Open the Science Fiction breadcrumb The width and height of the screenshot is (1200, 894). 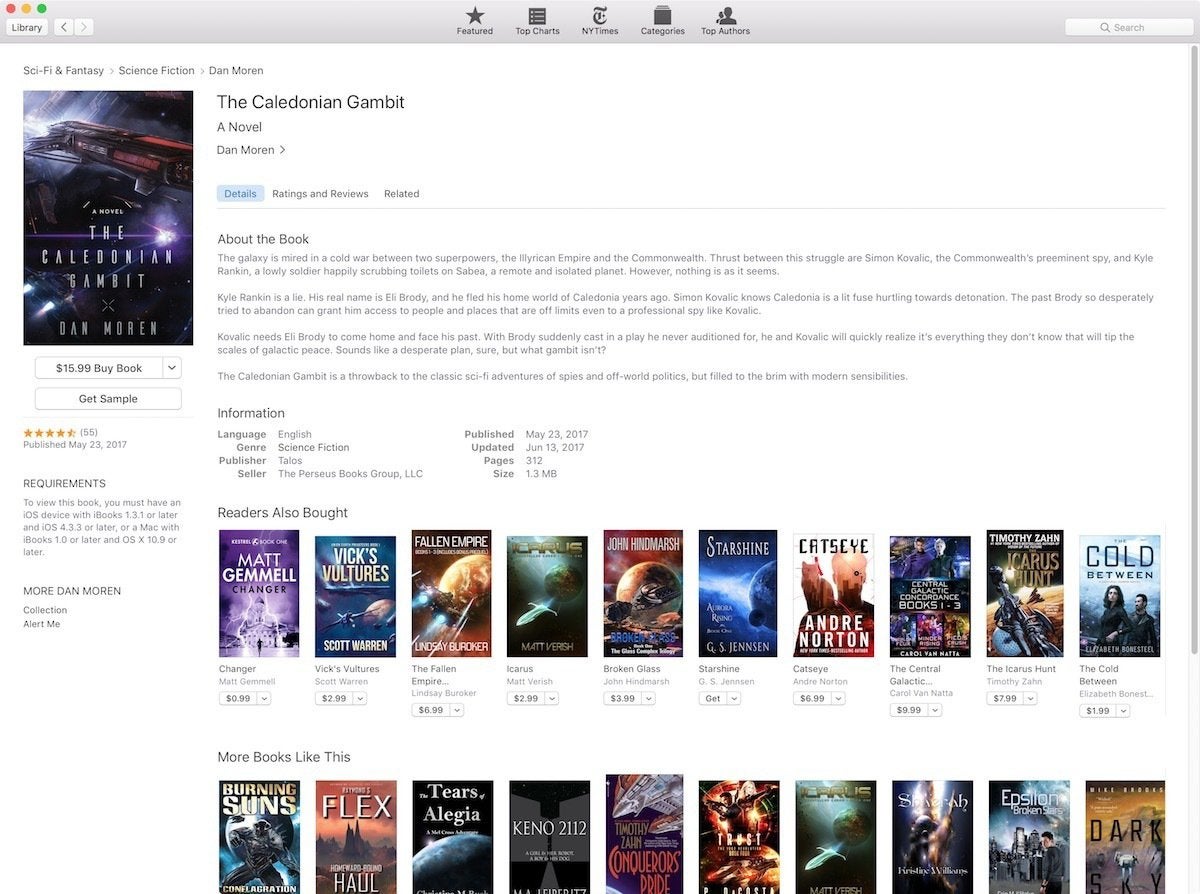pos(156,71)
